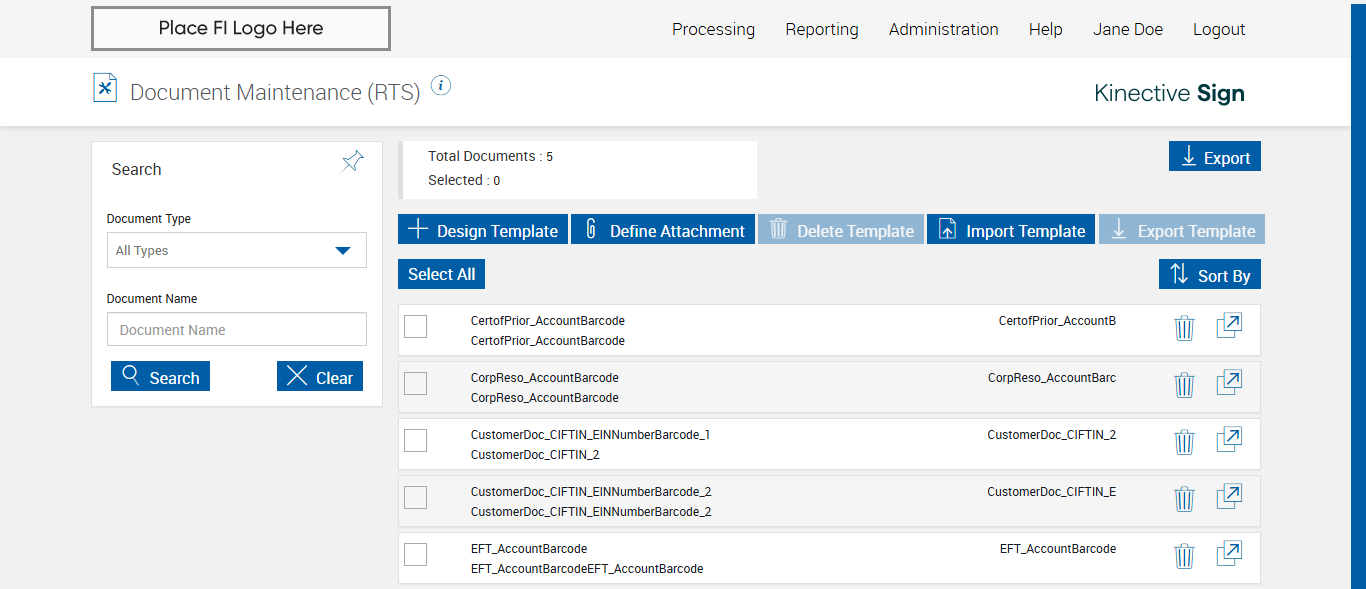Click trash icon on CustomerDoc_CIFTIN_EINNumberBarcode_2 row
The height and width of the screenshot is (589, 1366).
pyautogui.click(x=1184, y=499)
